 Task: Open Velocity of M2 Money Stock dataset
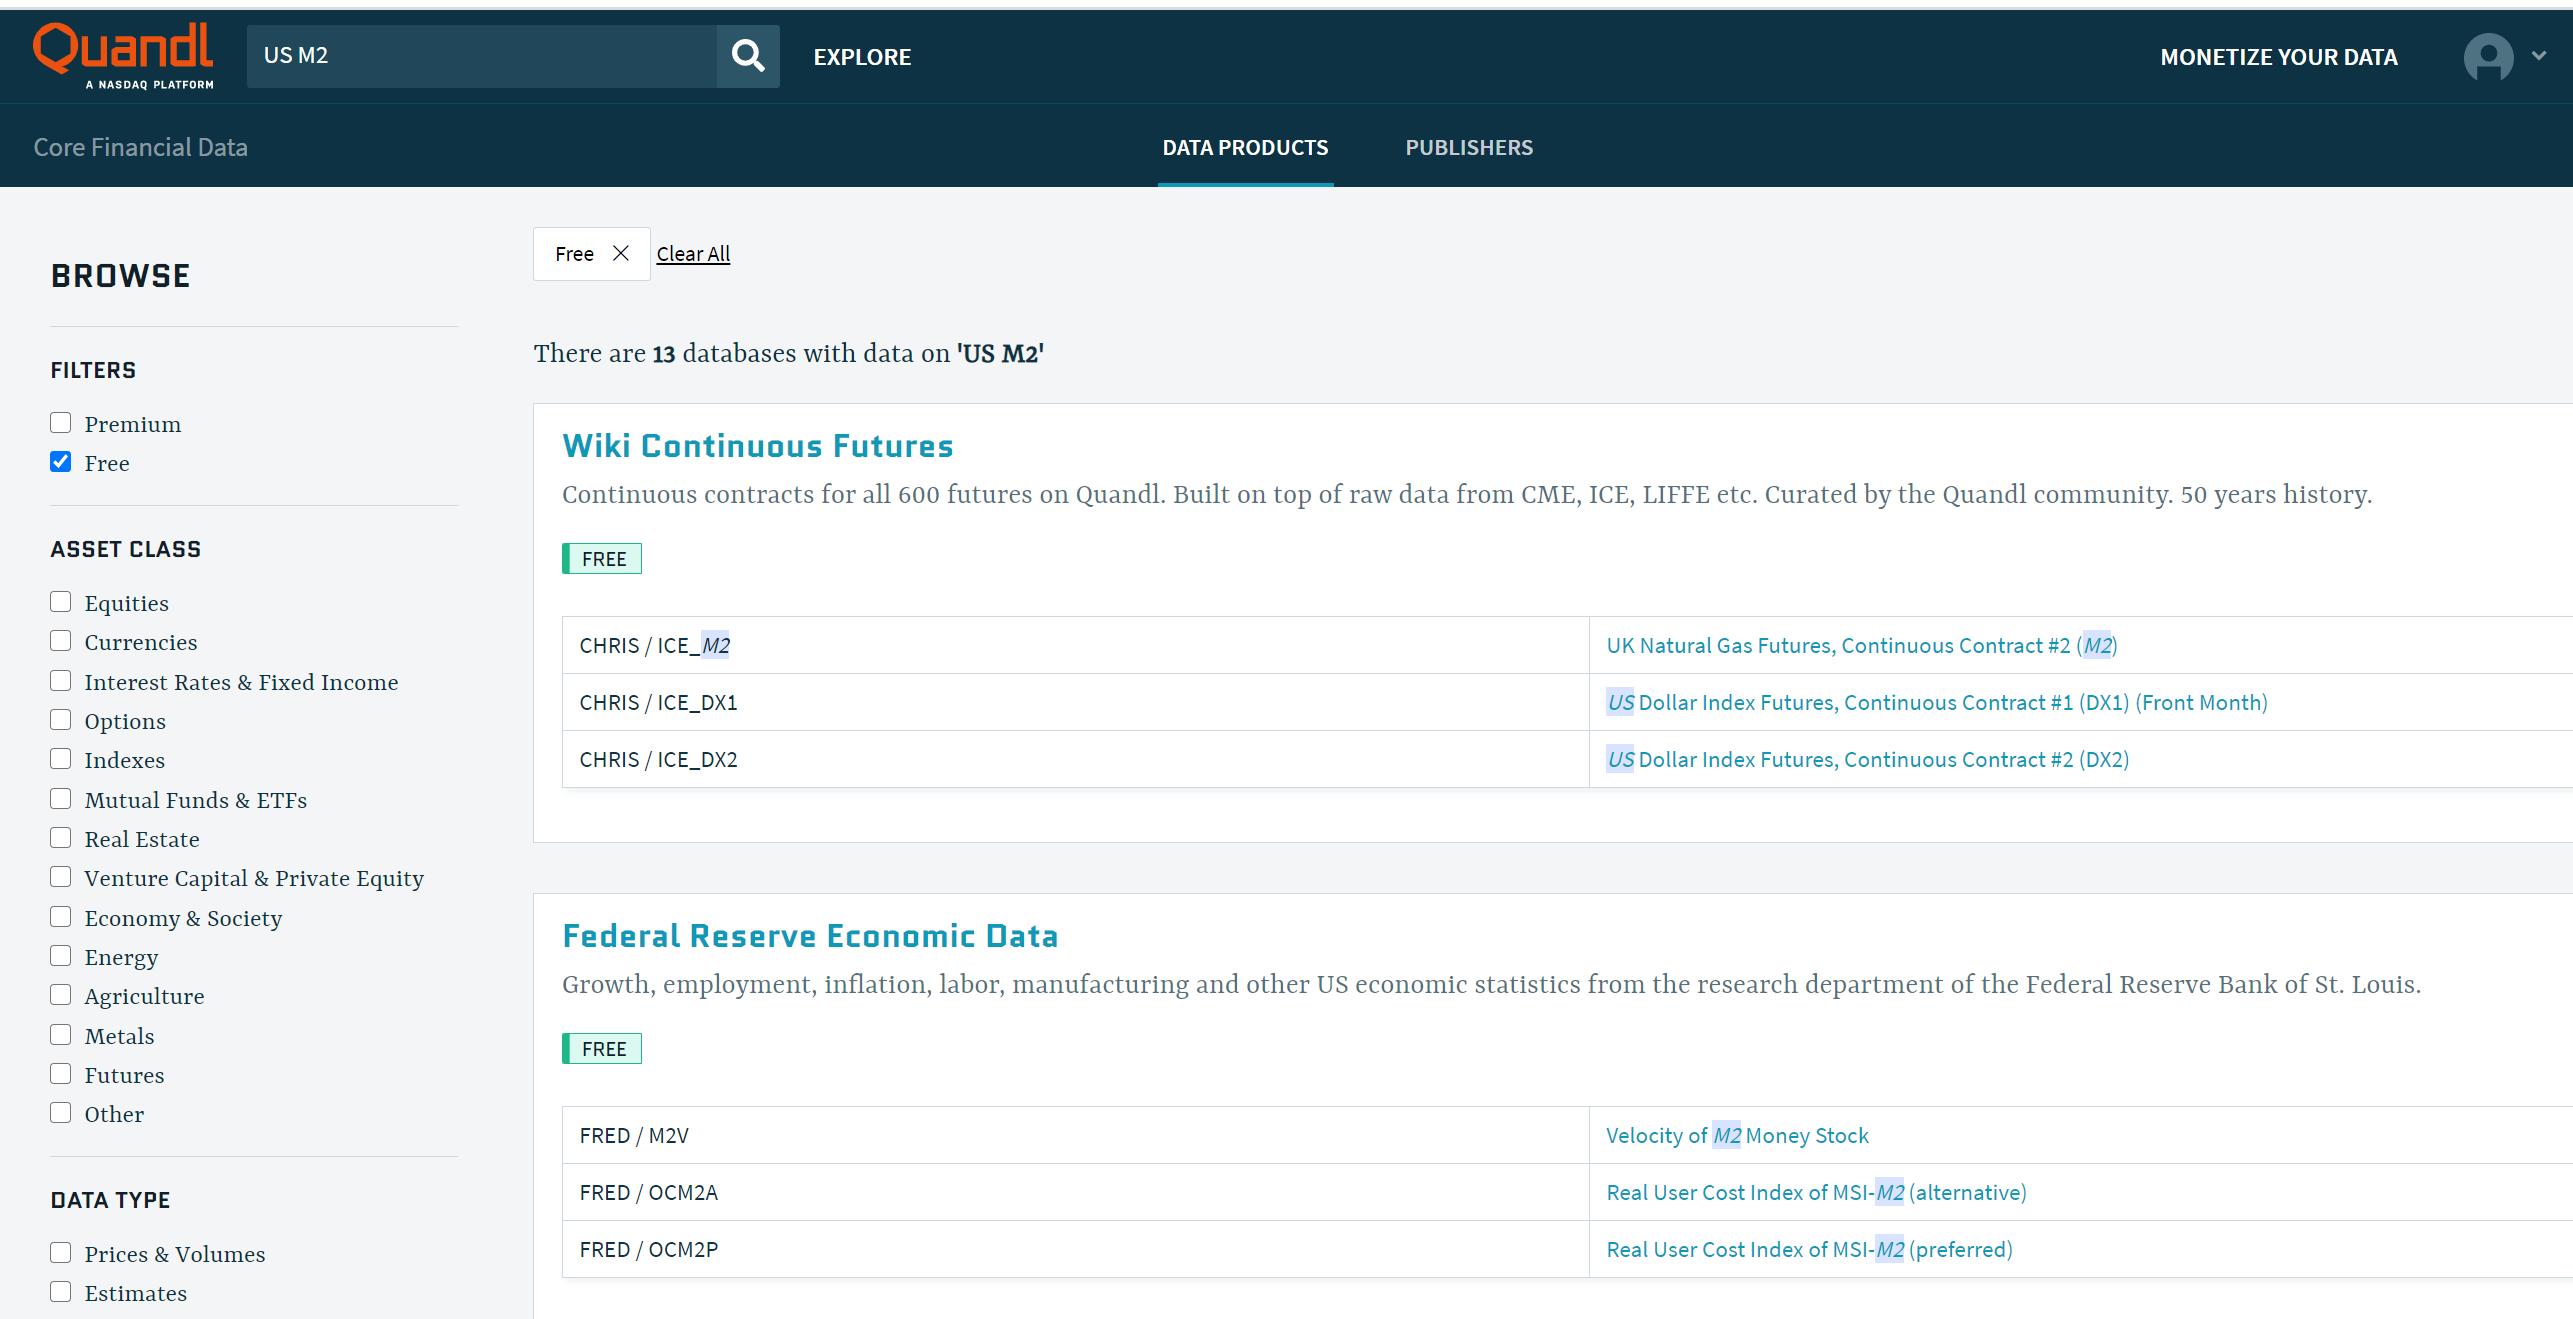[x=1736, y=1136]
